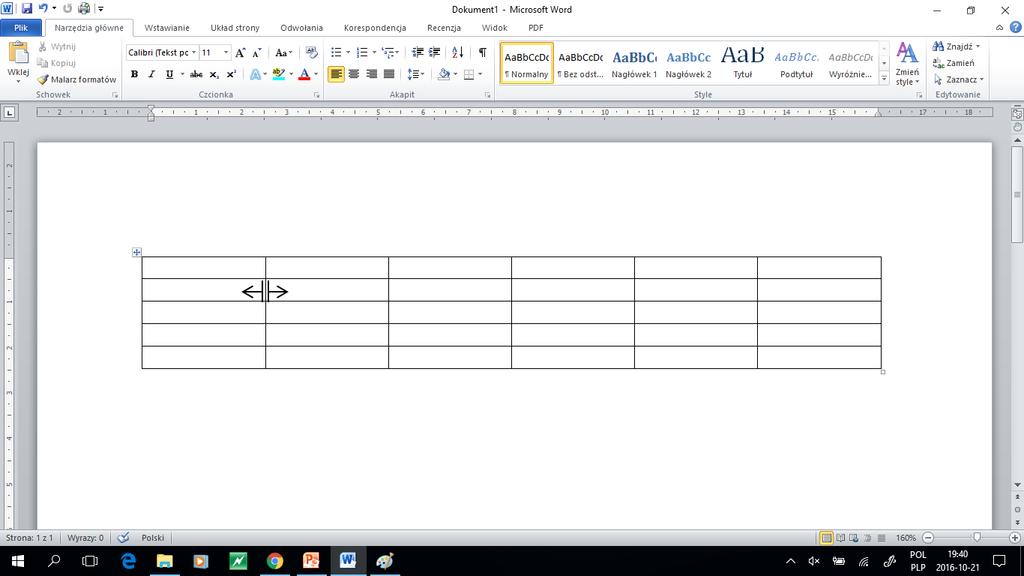This screenshot has height=576, width=1024.
Task: Click the table move handle
Action: click(136, 252)
